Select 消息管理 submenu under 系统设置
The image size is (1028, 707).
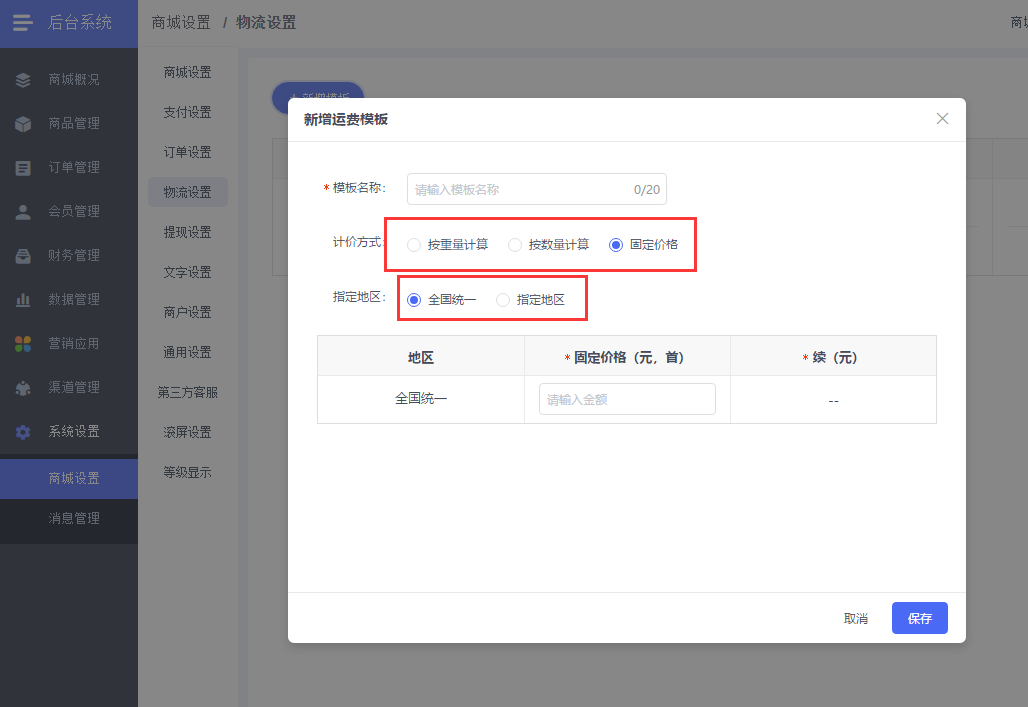pyautogui.click(x=69, y=519)
